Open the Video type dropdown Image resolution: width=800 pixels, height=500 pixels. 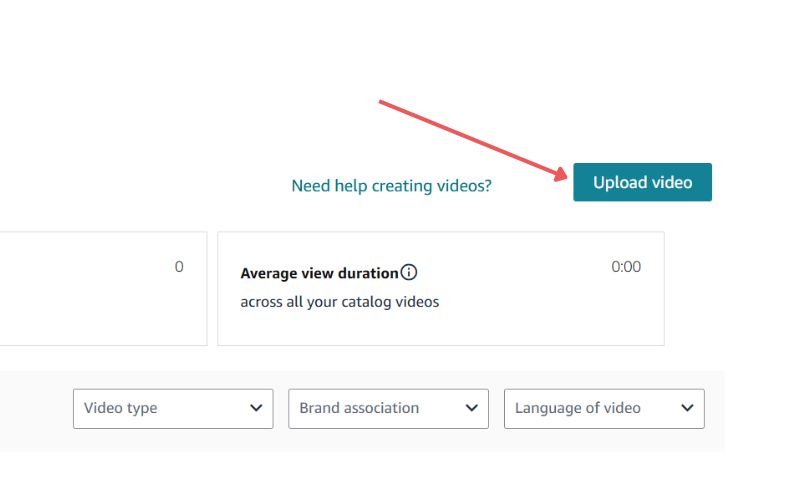(x=173, y=409)
